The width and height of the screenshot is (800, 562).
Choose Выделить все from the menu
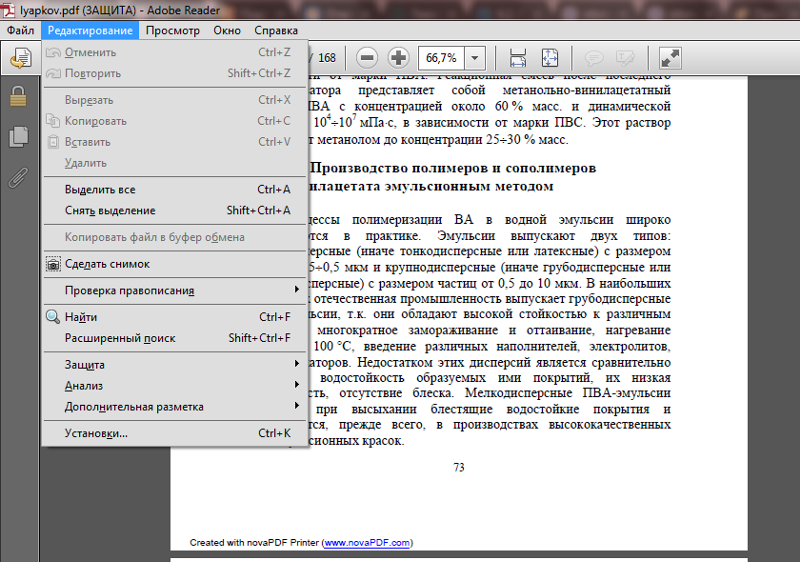pyautogui.click(x=100, y=190)
